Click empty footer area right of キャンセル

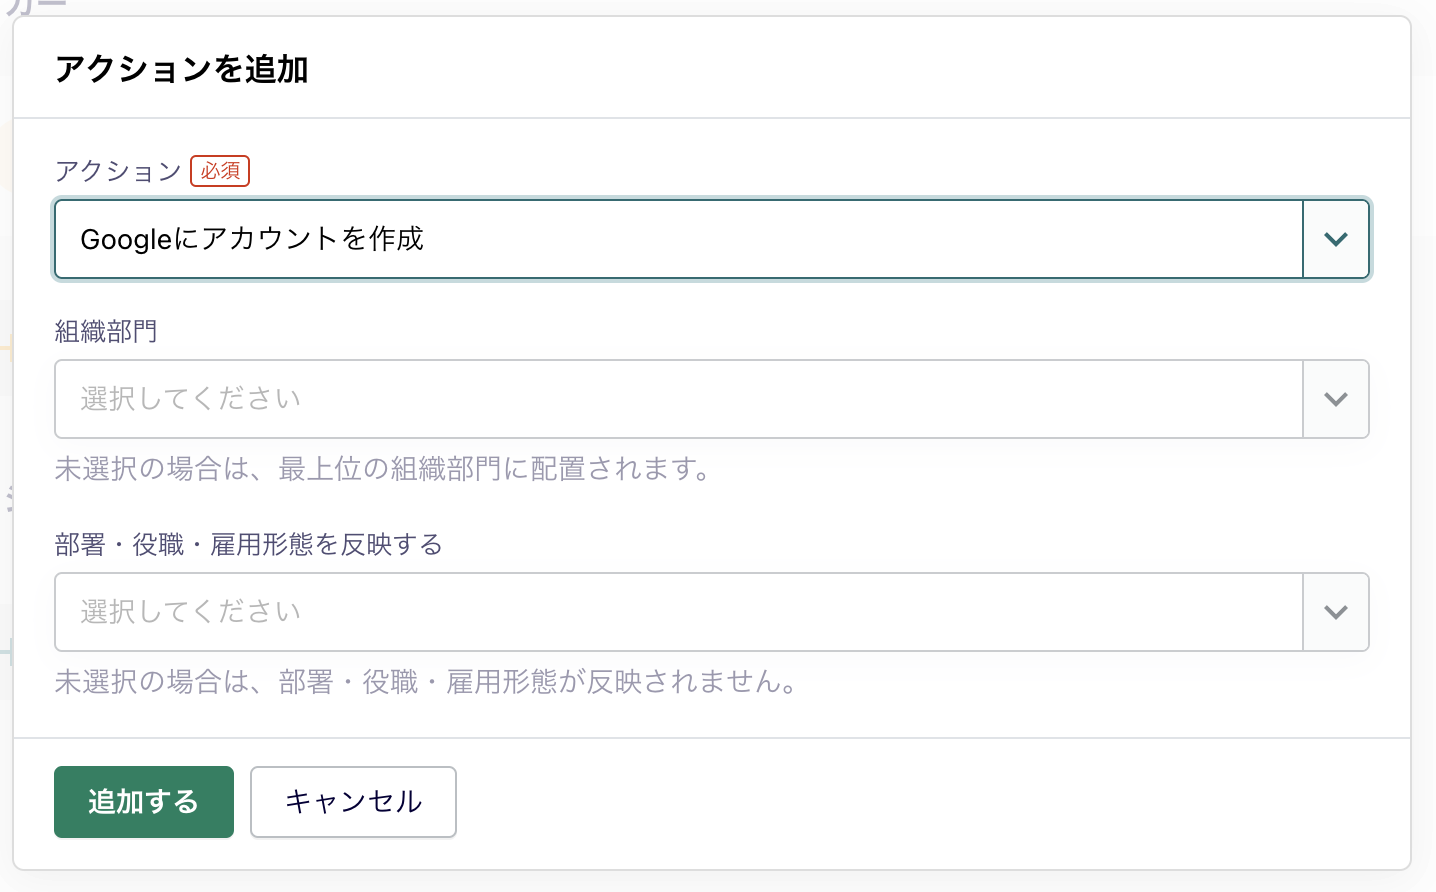[900, 802]
